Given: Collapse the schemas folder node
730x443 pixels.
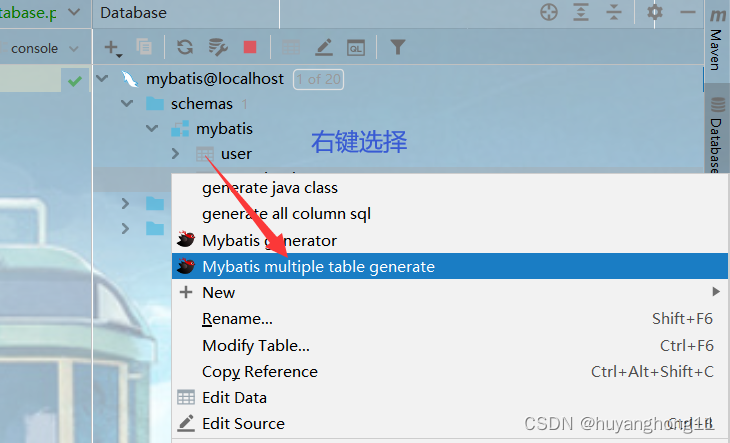Looking at the screenshot, I should 127,103.
